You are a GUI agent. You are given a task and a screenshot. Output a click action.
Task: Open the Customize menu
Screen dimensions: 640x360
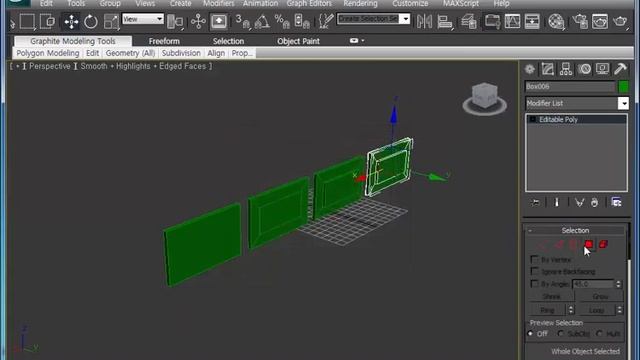tap(410, 4)
